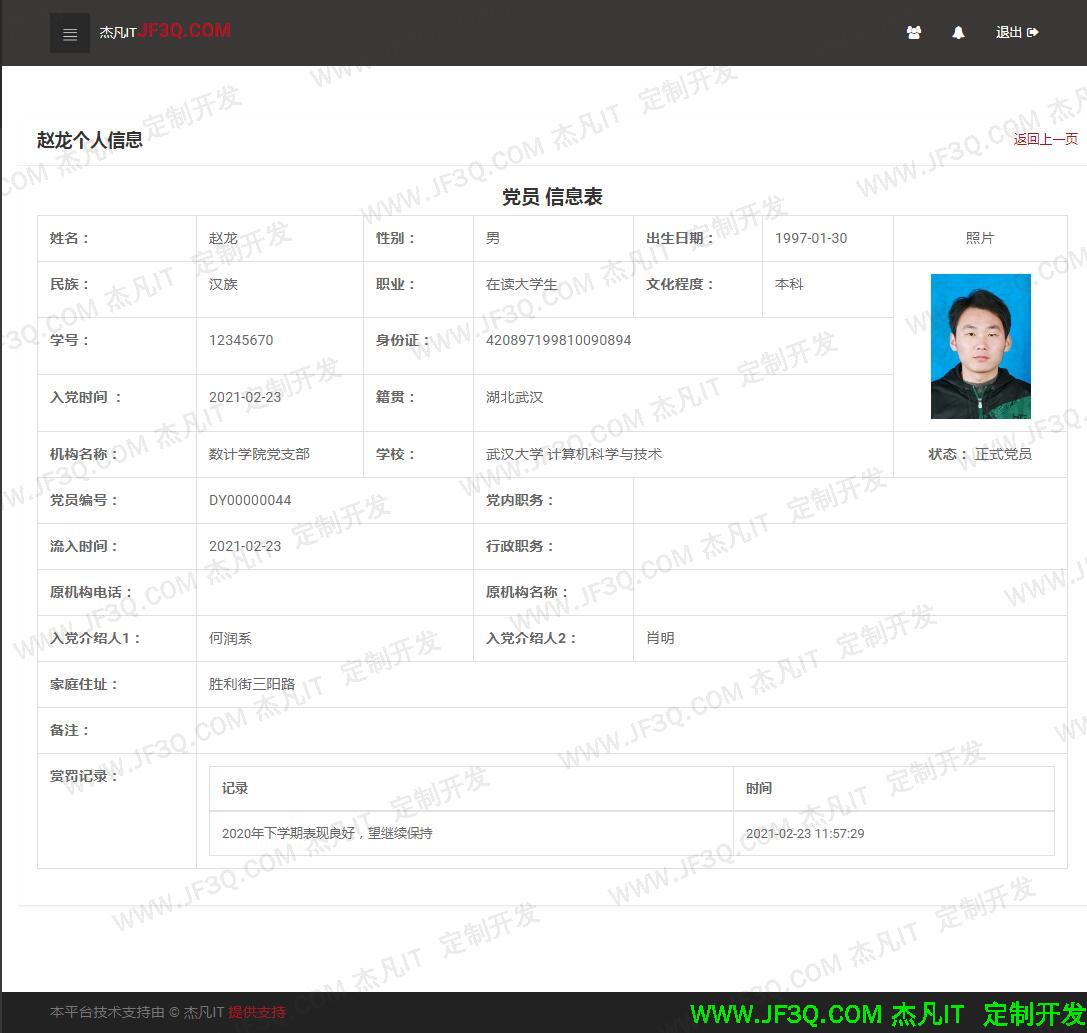This screenshot has width=1087, height=1033.
Task: Open the 返回上一页 link
Action: point(1045,139)
